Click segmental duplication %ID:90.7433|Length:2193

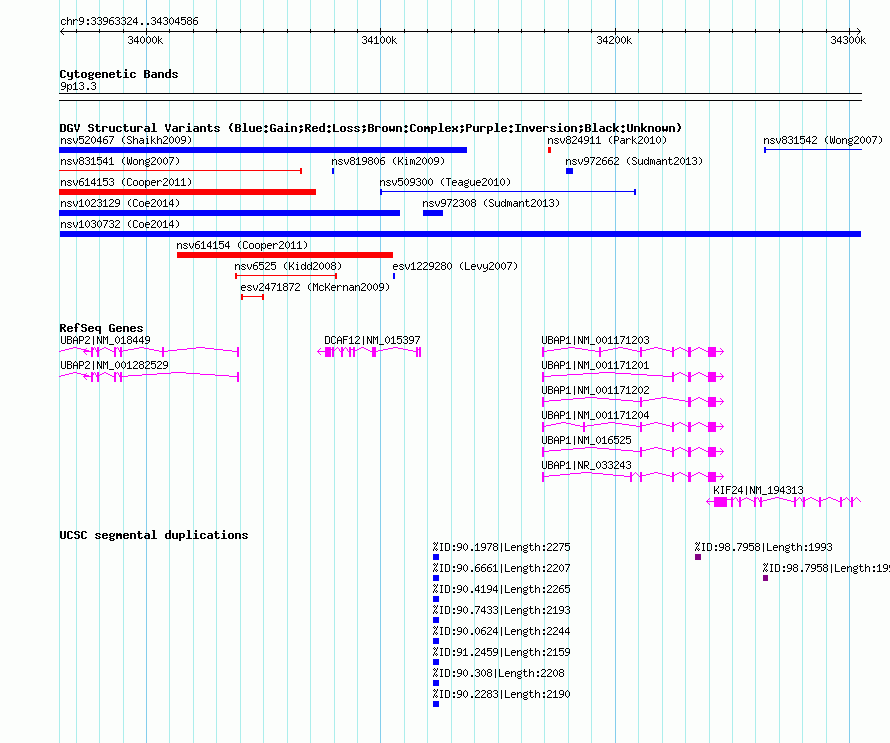pyautogui.click(x=501, y=610)
